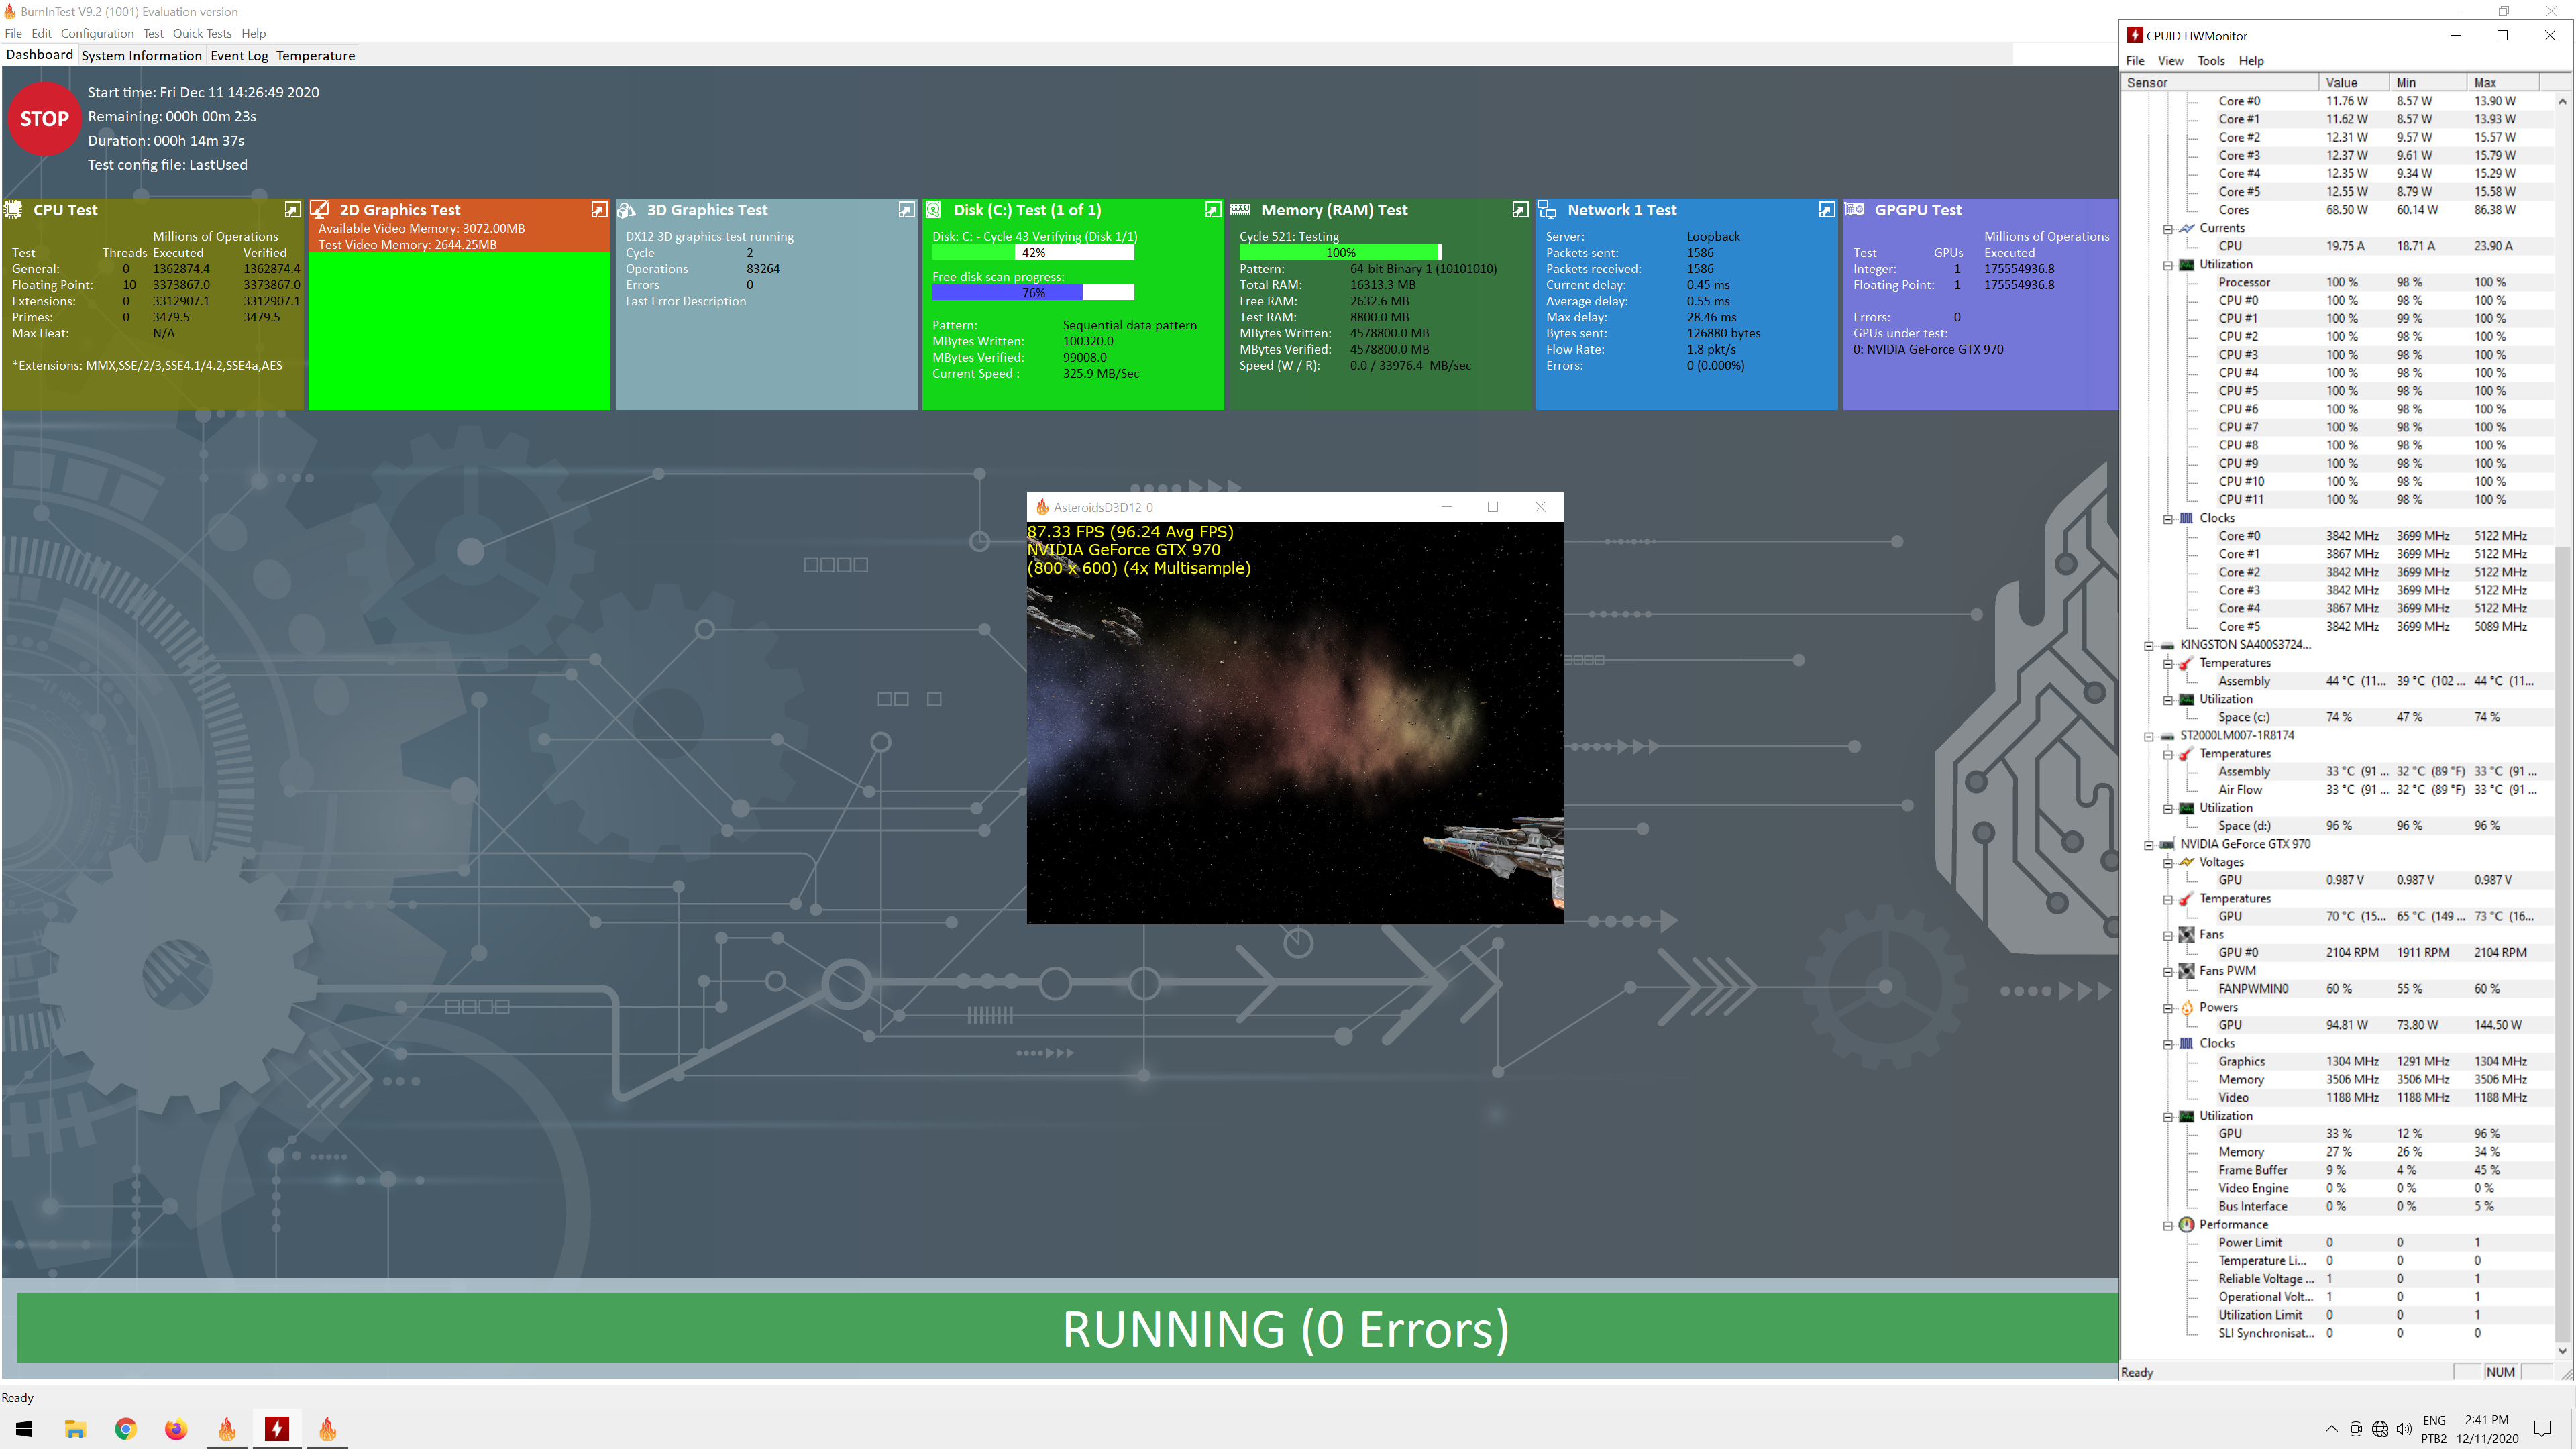Image resolution: width=2576 pixels, height=1449 pixels.
Task: Click the Memory Test RAM stick icon
Action: pyautogui.click(x=1241, y=209)
